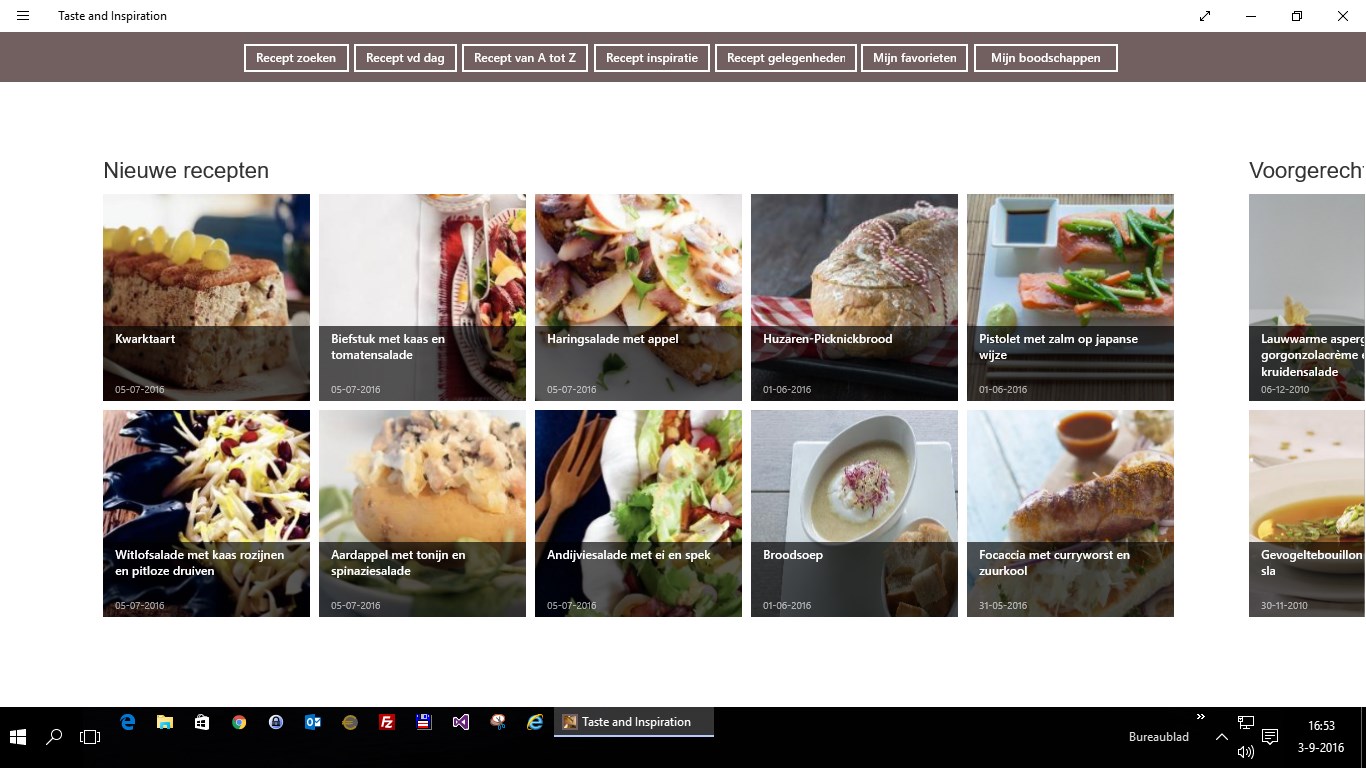The height and width of the screenshot is (768, 1366).
Task: Open Witlofsalade met kaas rozijnen recipe
Action: click(x=206, y=513)
